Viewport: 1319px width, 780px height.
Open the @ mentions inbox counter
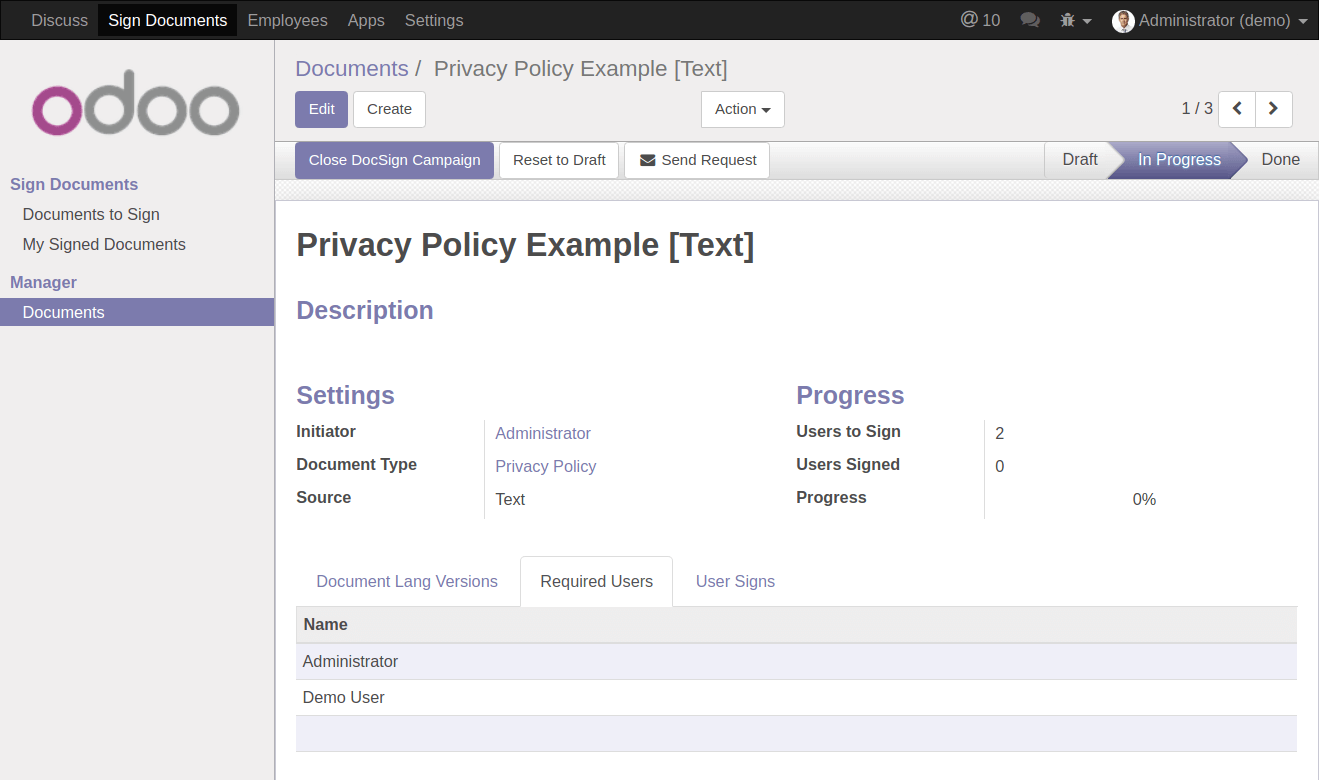coord(979,20)
